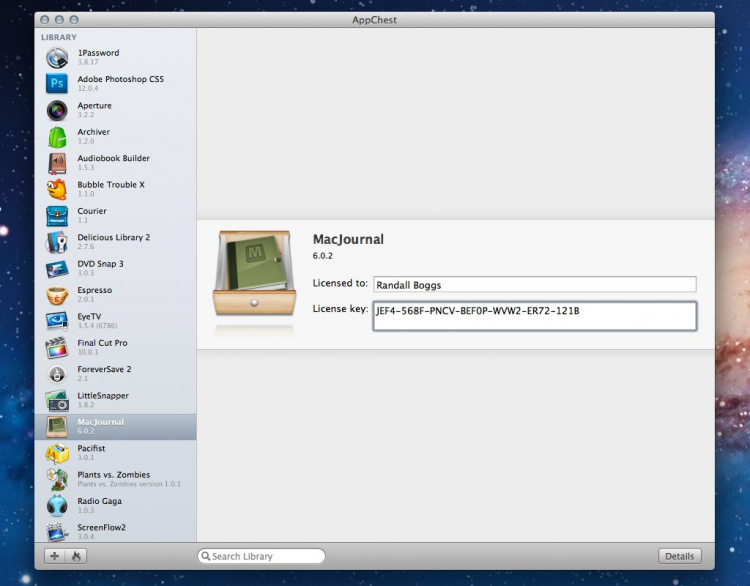This screenshot has width=750, height=586.
Task: Select the Pacifist entry name
Action: (x=91, y=448)
